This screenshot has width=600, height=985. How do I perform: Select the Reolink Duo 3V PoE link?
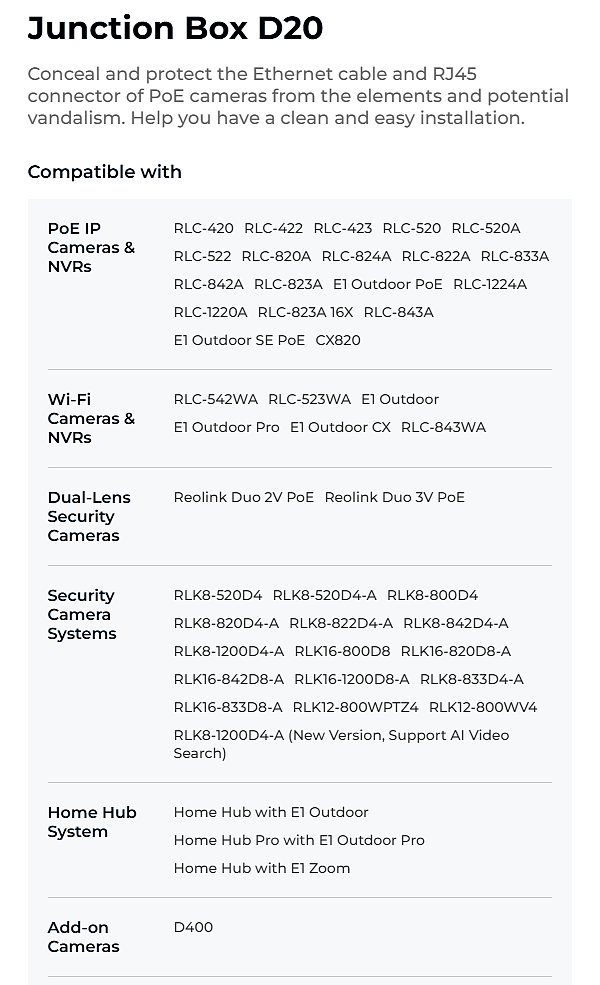(x=395, y=497)
